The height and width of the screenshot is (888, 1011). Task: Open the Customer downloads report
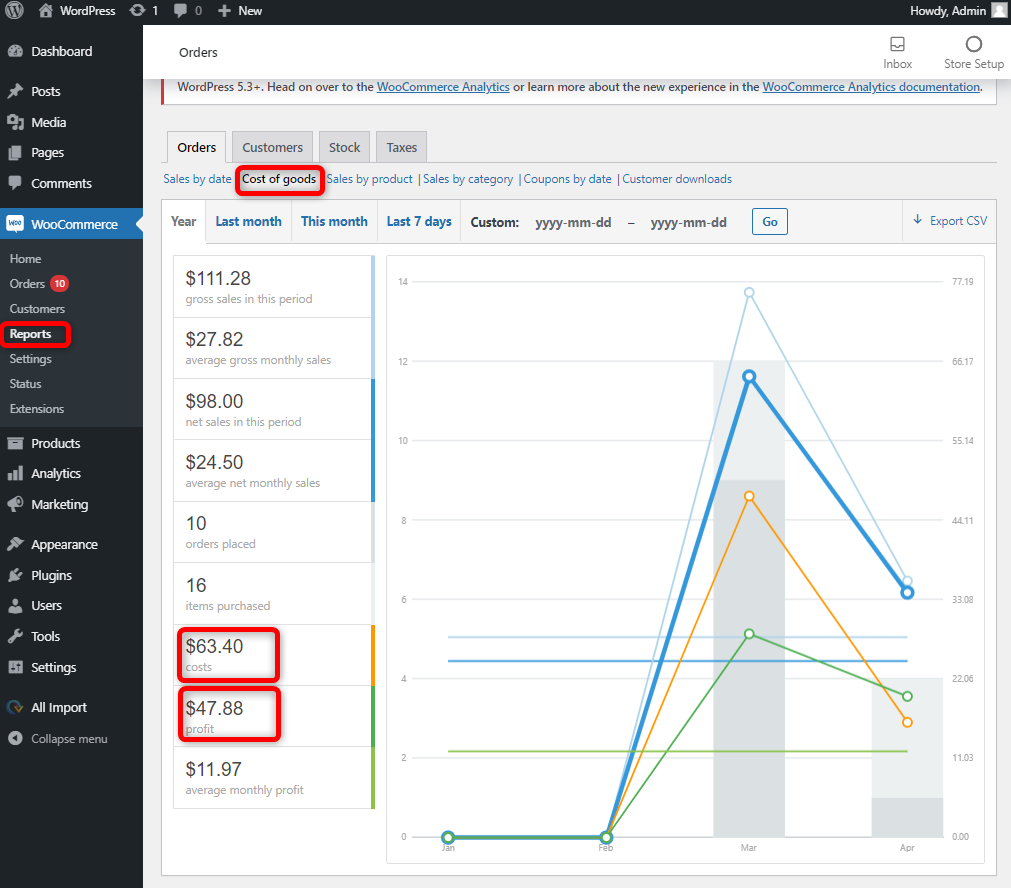[677, 179]
